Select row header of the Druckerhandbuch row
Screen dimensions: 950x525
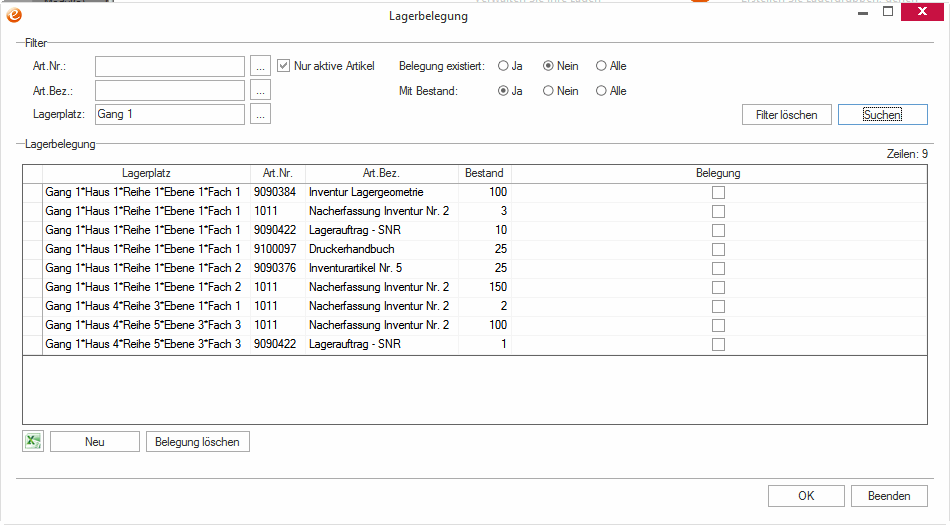[x=33, y=249]
